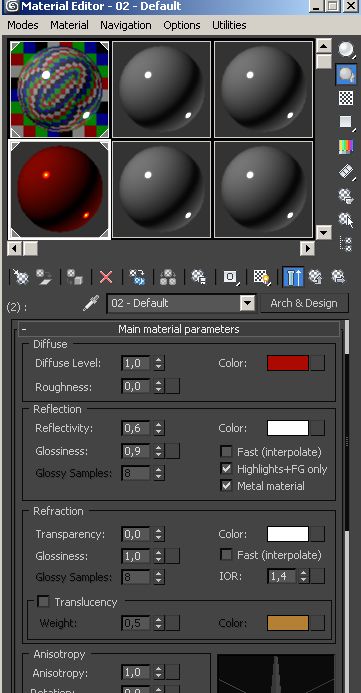This screenshot has height=693, width=361.
Task: Click the Reflectivity value field
Action: click(136, 428)
